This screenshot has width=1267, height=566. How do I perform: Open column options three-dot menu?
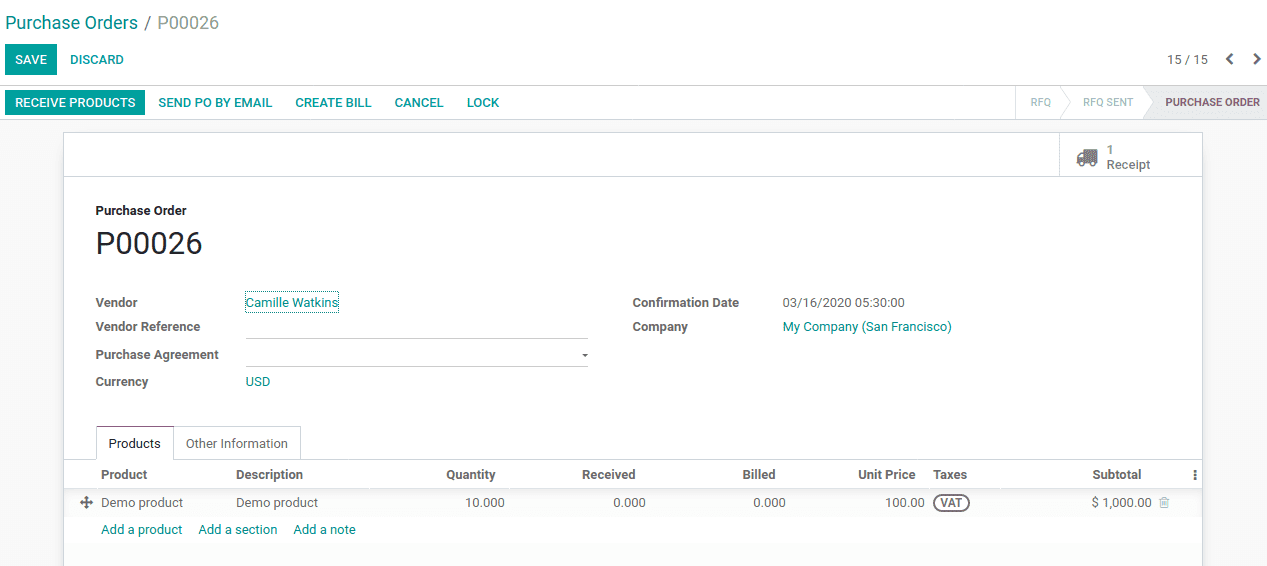pyautogui.click(x=1194, y=475)
